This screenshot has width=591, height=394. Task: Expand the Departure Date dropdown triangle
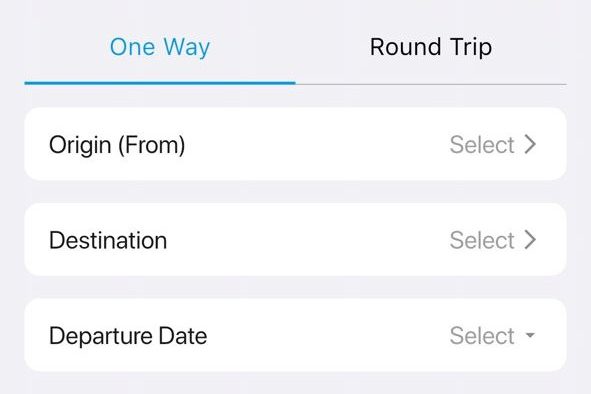click(x=530, y=335)
